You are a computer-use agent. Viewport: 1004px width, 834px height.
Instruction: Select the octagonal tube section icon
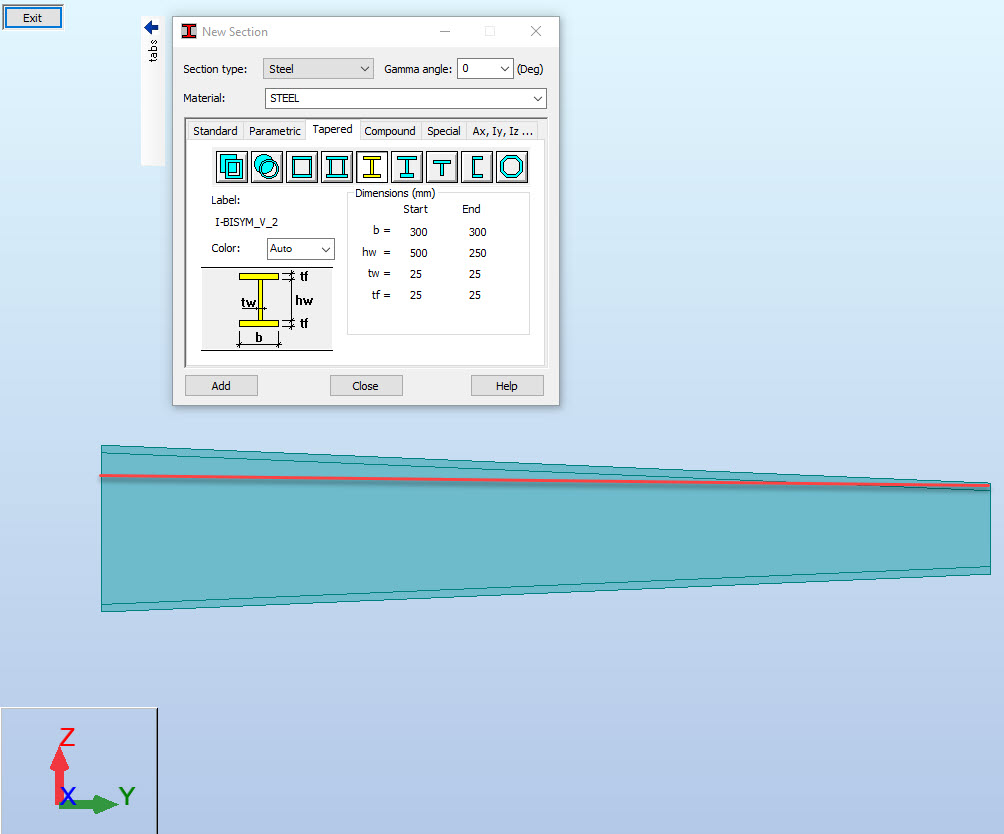[x=511, y=166]
